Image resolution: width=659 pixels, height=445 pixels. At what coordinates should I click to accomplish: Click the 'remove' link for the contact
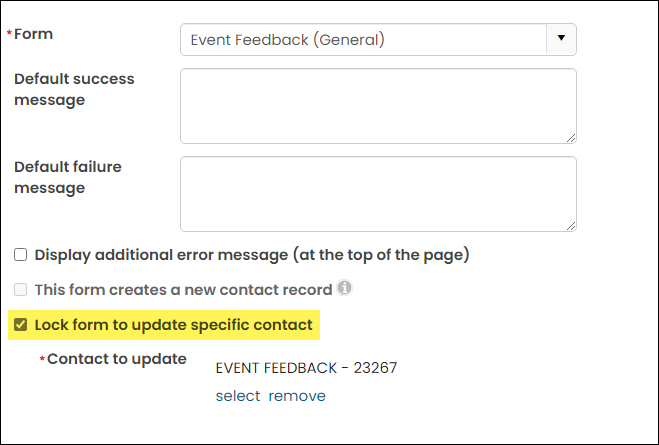coord(297,396)
